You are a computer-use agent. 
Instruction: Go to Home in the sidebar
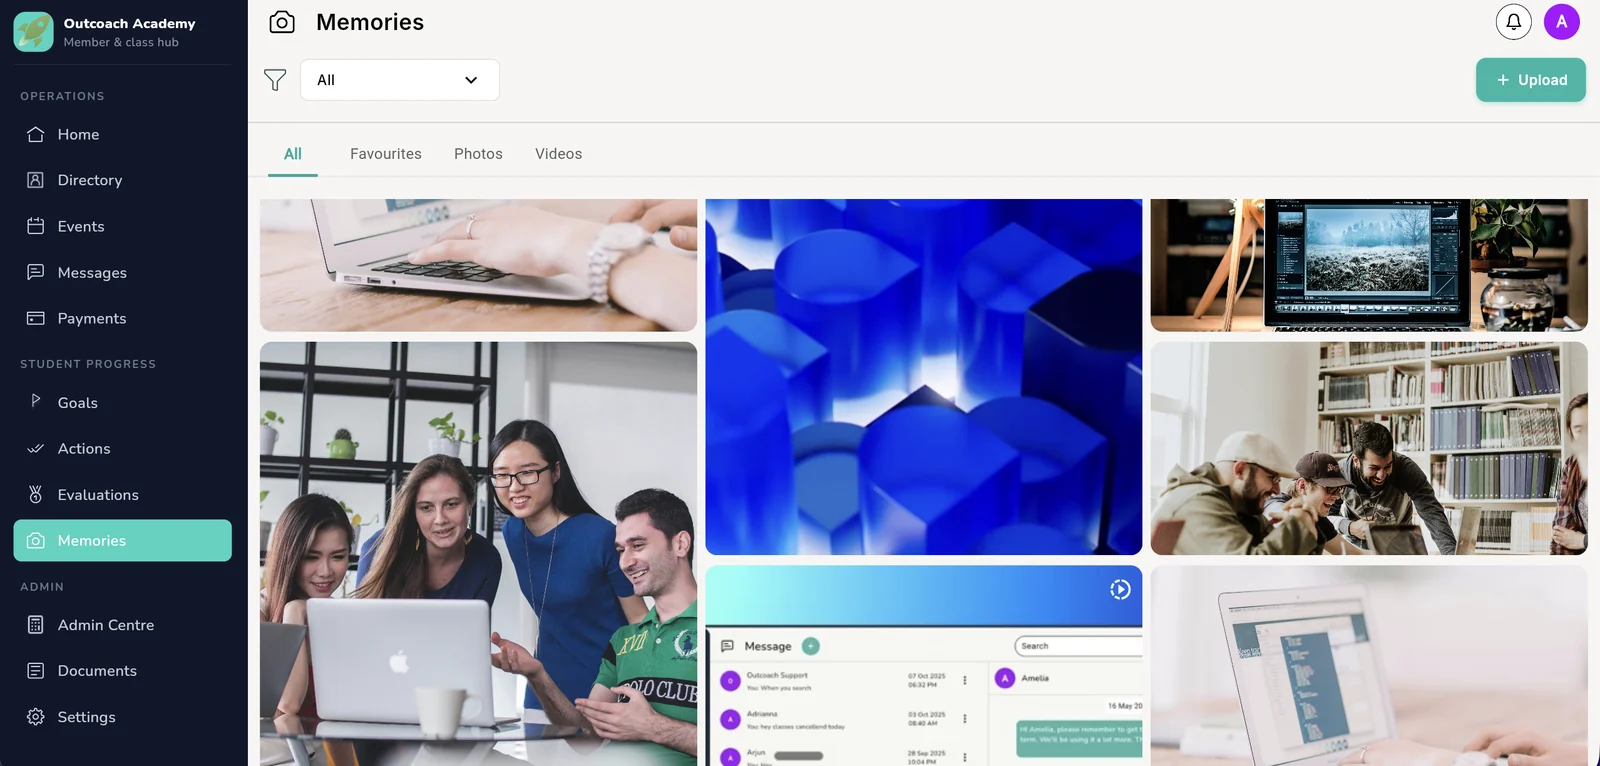(x=123, y=134)
